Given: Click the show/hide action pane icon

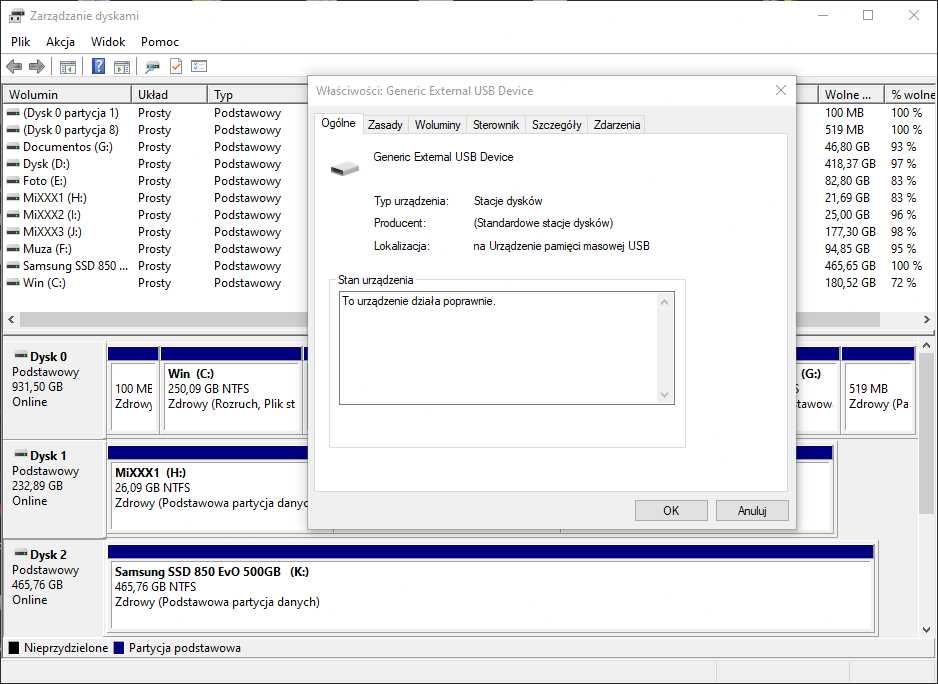Looking at the screenshot, I should click(x=122, y=66).
